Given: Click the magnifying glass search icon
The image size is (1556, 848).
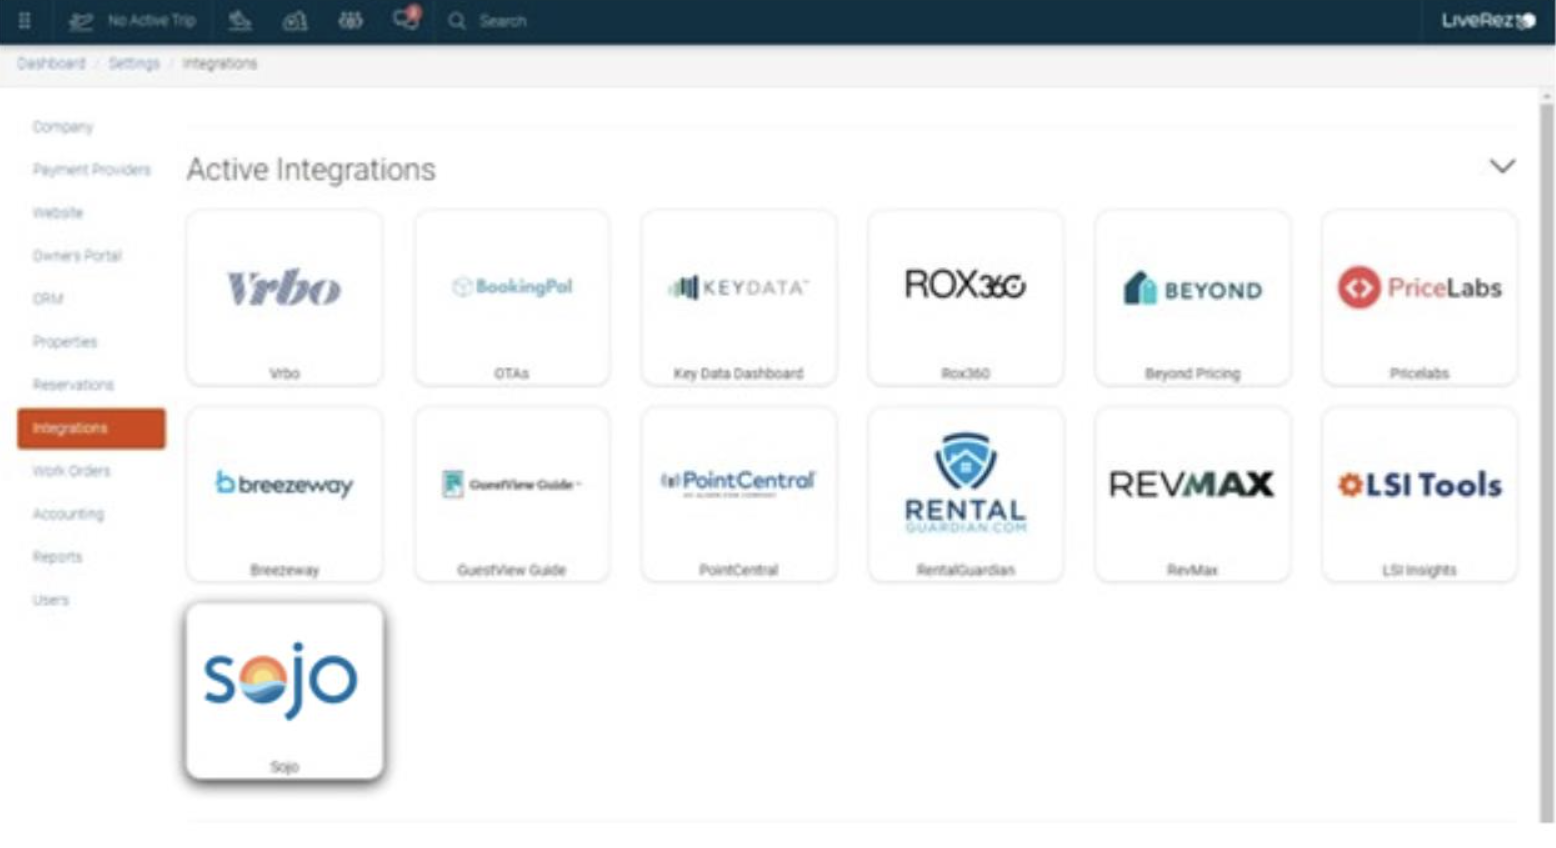Looking at the screenshot, I should (457, 21).
